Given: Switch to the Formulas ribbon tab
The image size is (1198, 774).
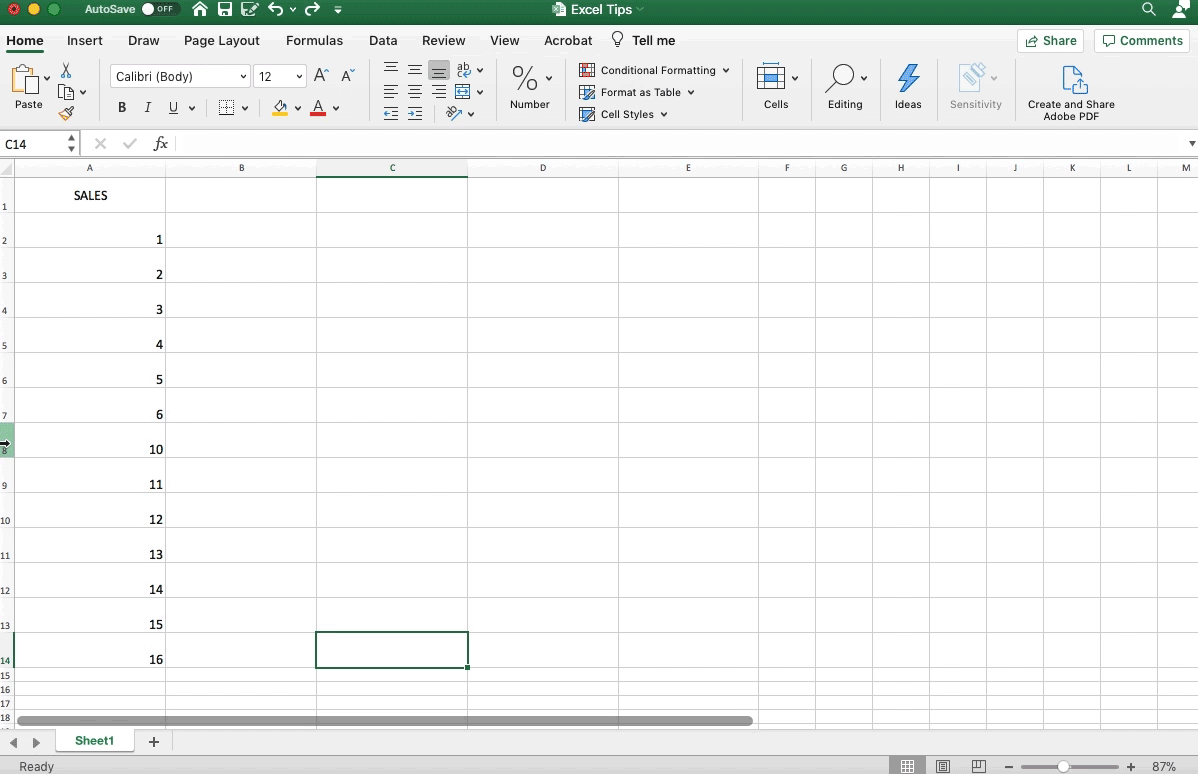Looking at the screenshot, I should (x=314, y=41).
